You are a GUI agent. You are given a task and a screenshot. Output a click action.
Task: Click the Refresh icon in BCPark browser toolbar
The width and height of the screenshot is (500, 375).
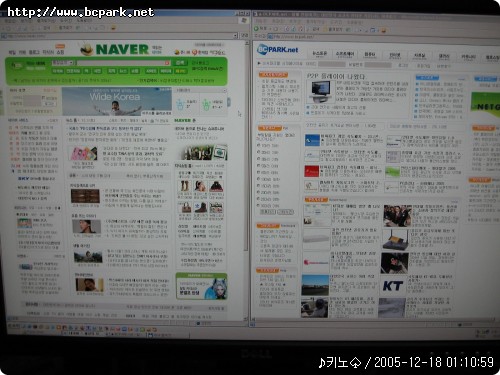[x=294, y=29]
